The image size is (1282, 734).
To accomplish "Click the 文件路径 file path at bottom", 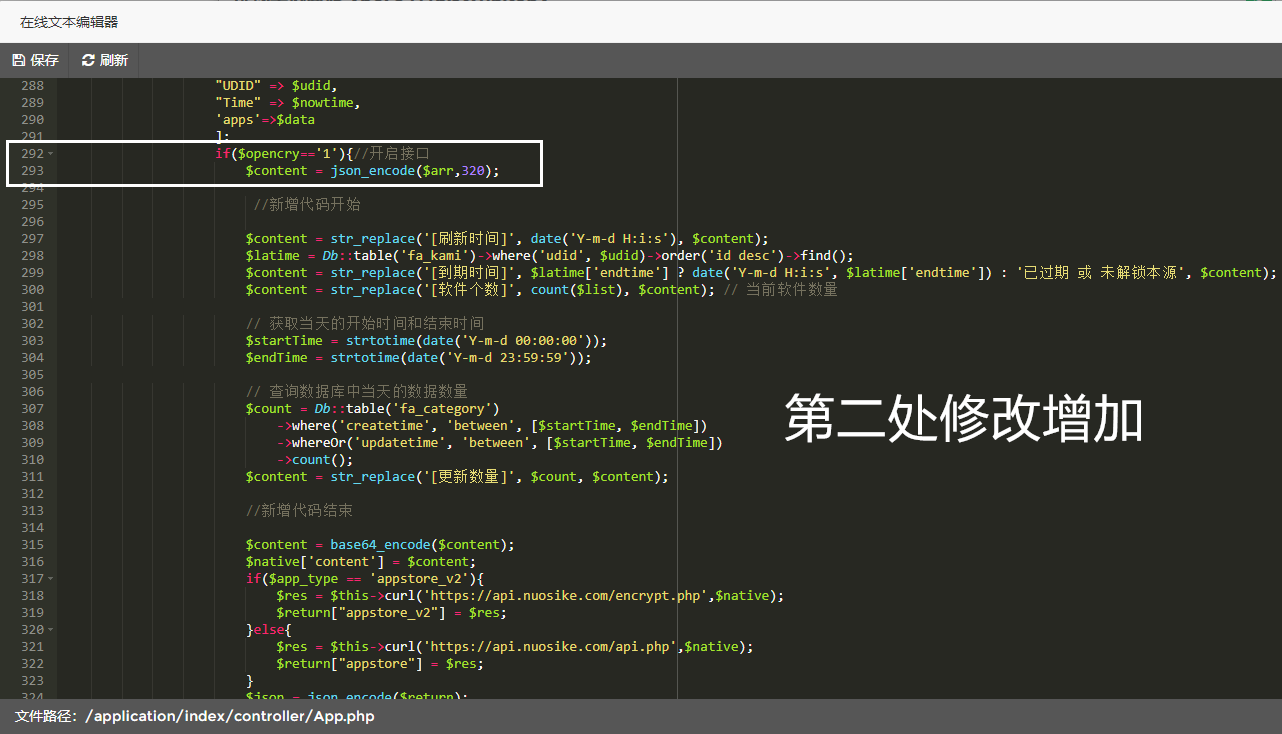I will pos(195,716).
